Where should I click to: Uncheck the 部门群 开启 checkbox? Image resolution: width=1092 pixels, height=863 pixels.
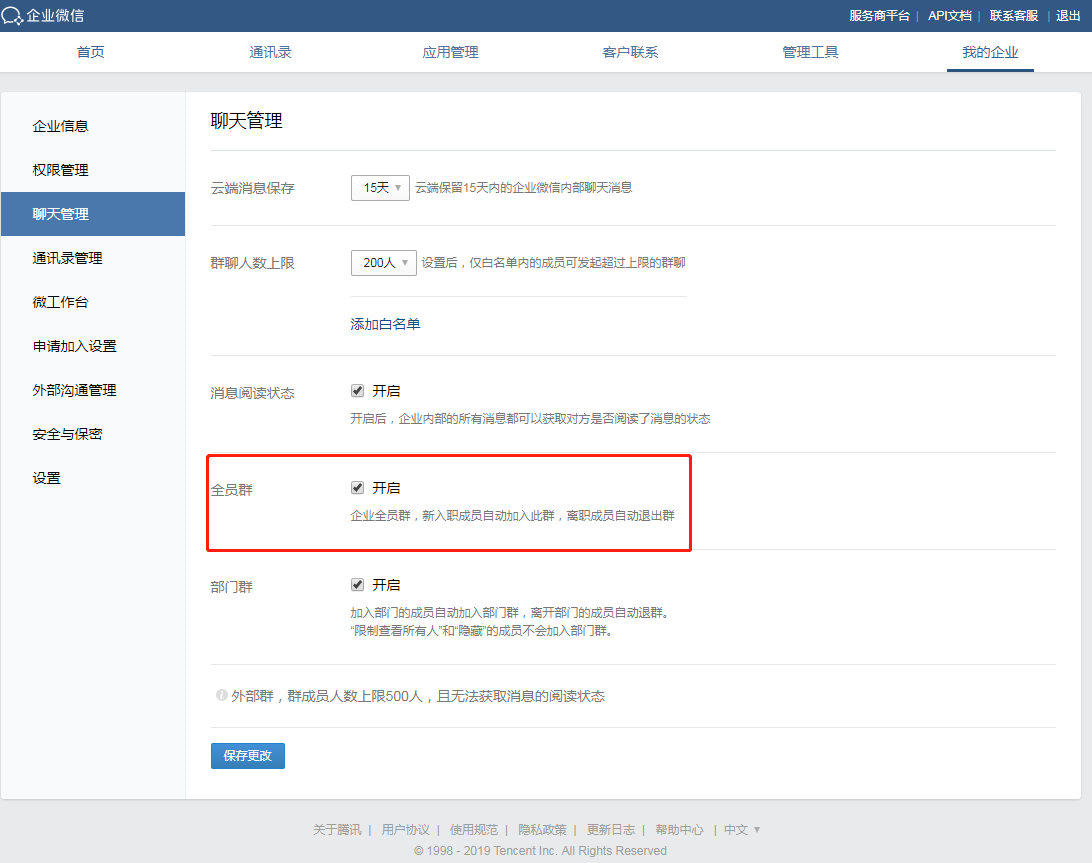[x=357, y=584]
